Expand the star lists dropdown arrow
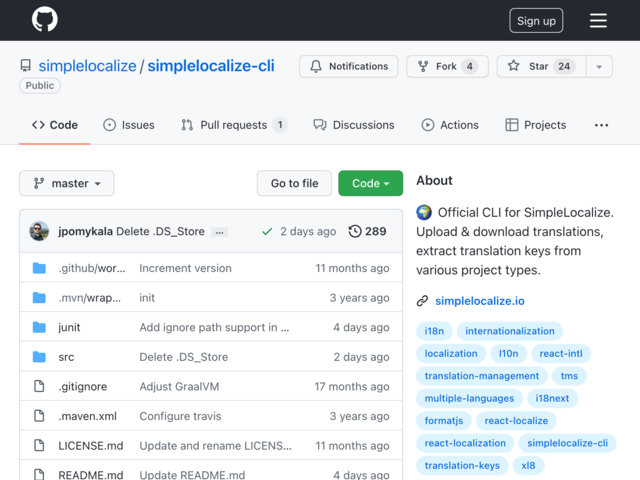Image resolution: width=640 pixels, height=480 pixels. pyautogui.click(x=599, y=66)
